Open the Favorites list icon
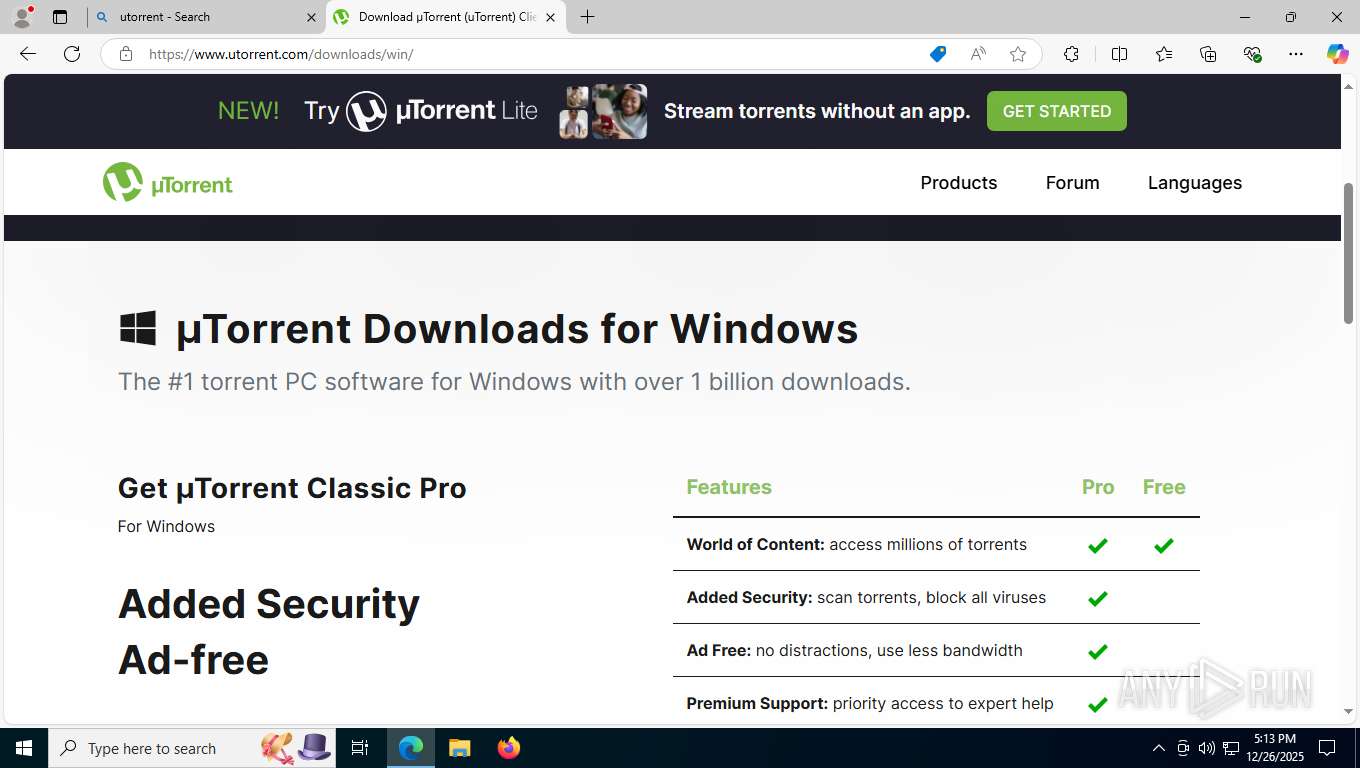 click(x=1164, y=54)
